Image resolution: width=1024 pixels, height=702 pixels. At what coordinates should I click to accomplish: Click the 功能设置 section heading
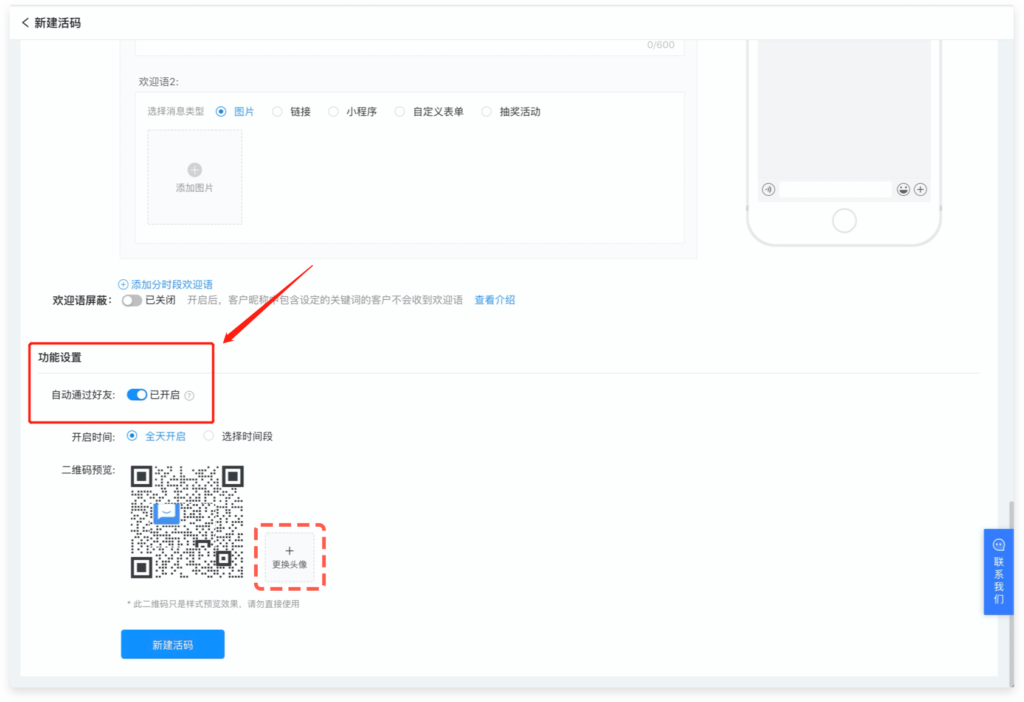[x=59, y=358]
